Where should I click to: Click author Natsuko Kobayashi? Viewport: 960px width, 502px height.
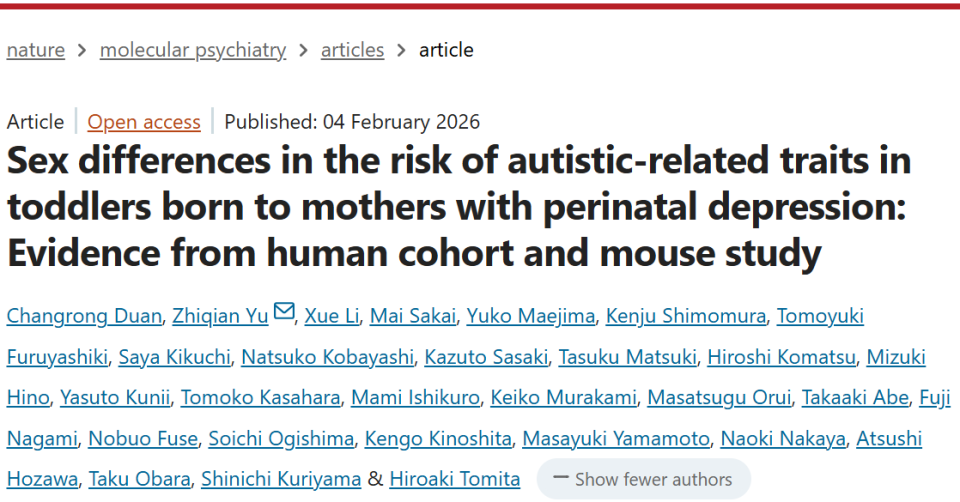[329, 357]
